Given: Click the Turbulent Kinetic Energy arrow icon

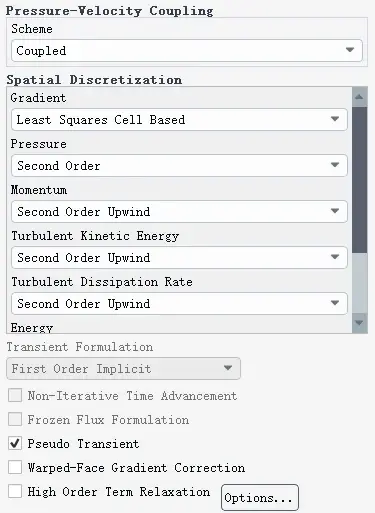Looking at the screenshot, I should [x=335, y=257].
